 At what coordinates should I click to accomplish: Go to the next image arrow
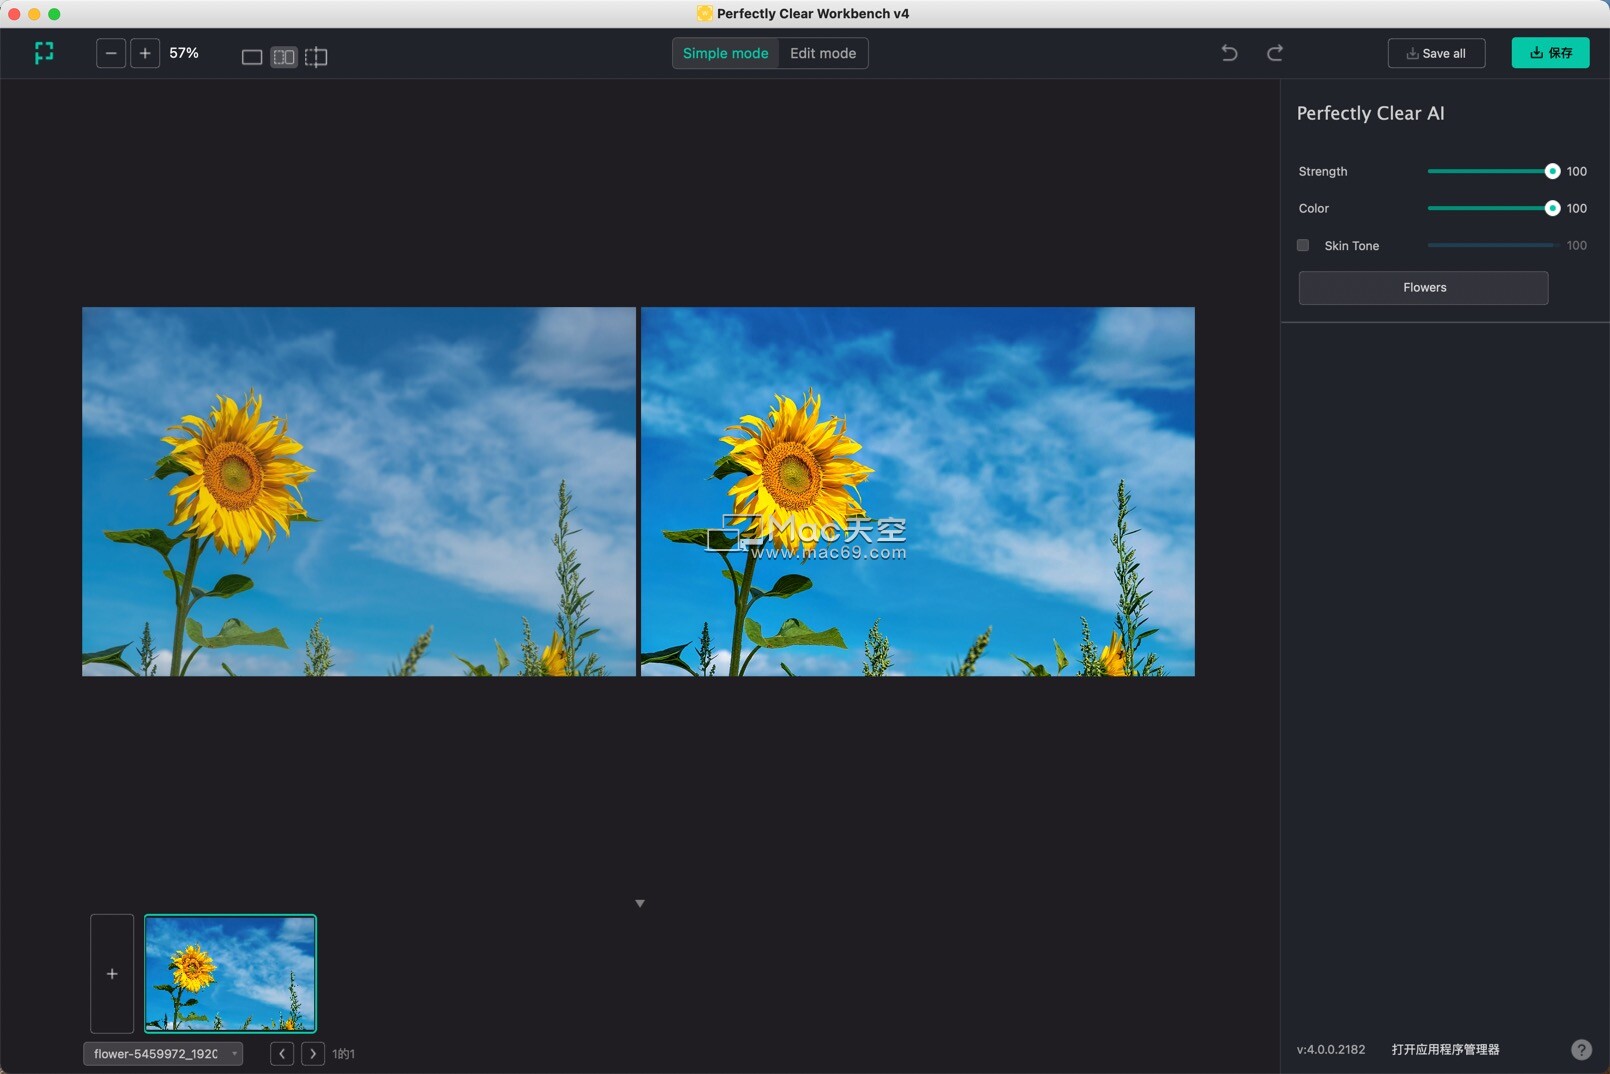click(313, 1054)
